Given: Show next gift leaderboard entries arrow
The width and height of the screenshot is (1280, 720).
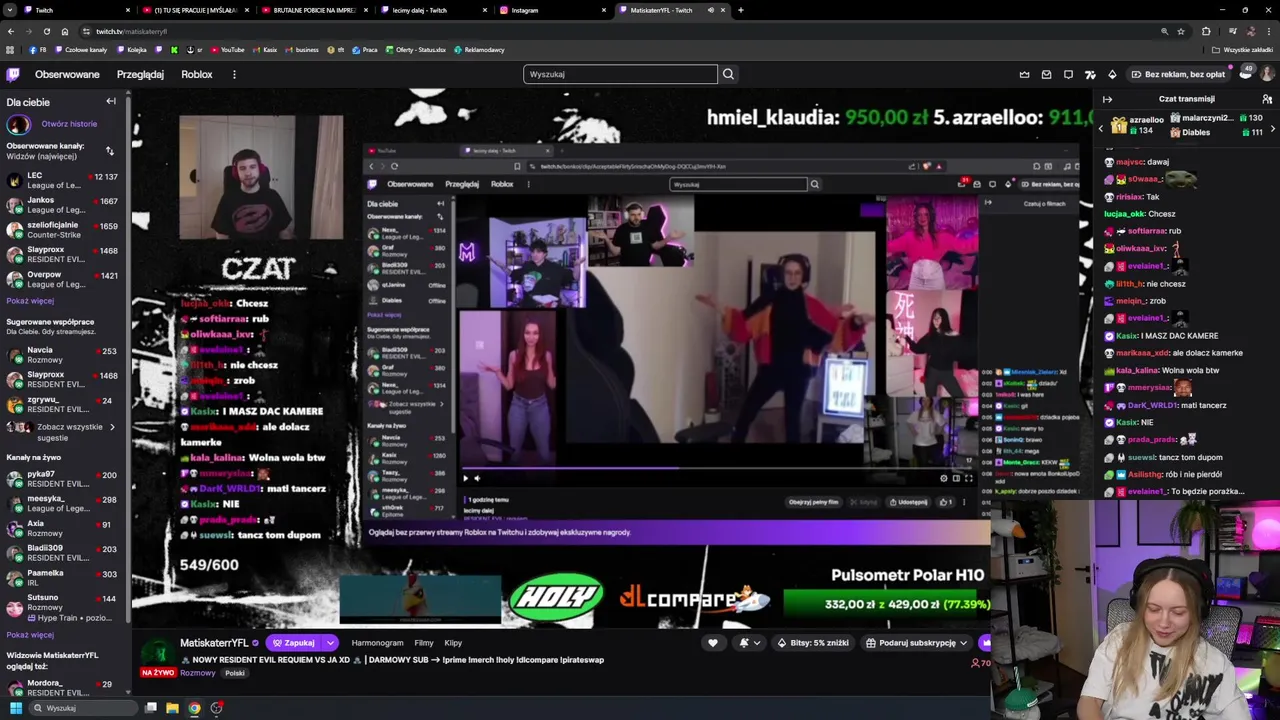Looking at the screenshot, I should tap(1272, 128).
